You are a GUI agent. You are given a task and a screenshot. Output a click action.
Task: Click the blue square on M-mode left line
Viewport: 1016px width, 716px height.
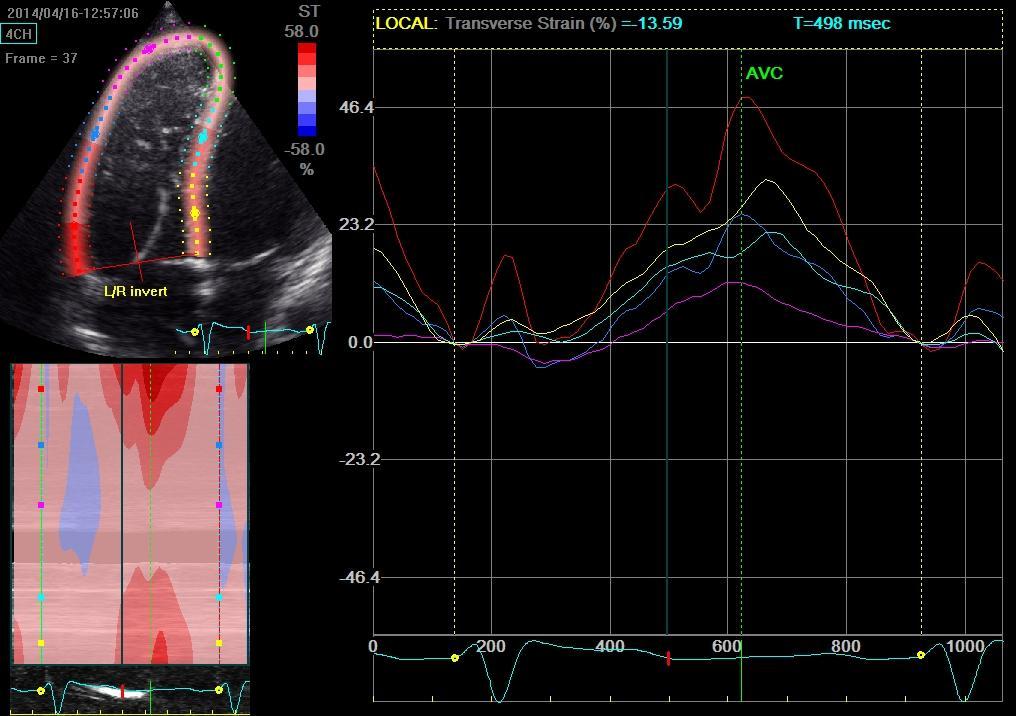point(41,446)
